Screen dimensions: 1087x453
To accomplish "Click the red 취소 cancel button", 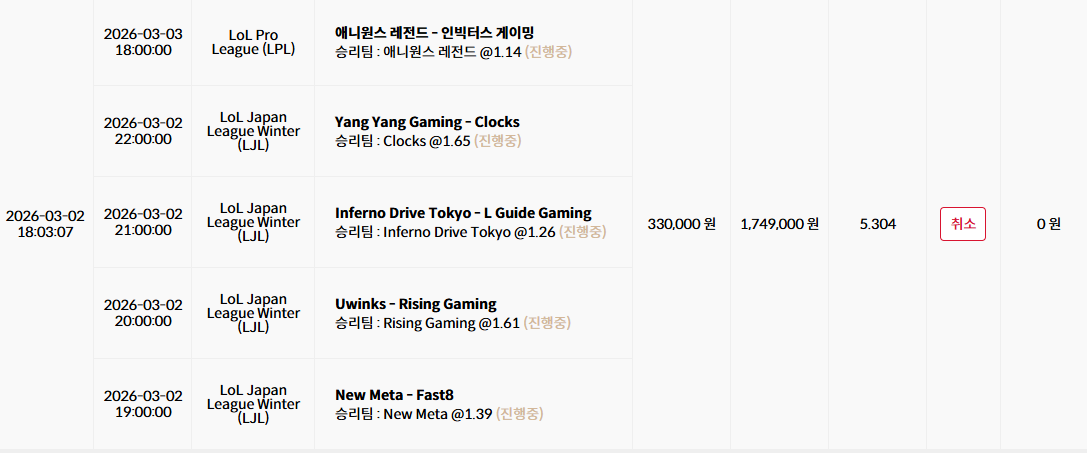I will point(962,224).
